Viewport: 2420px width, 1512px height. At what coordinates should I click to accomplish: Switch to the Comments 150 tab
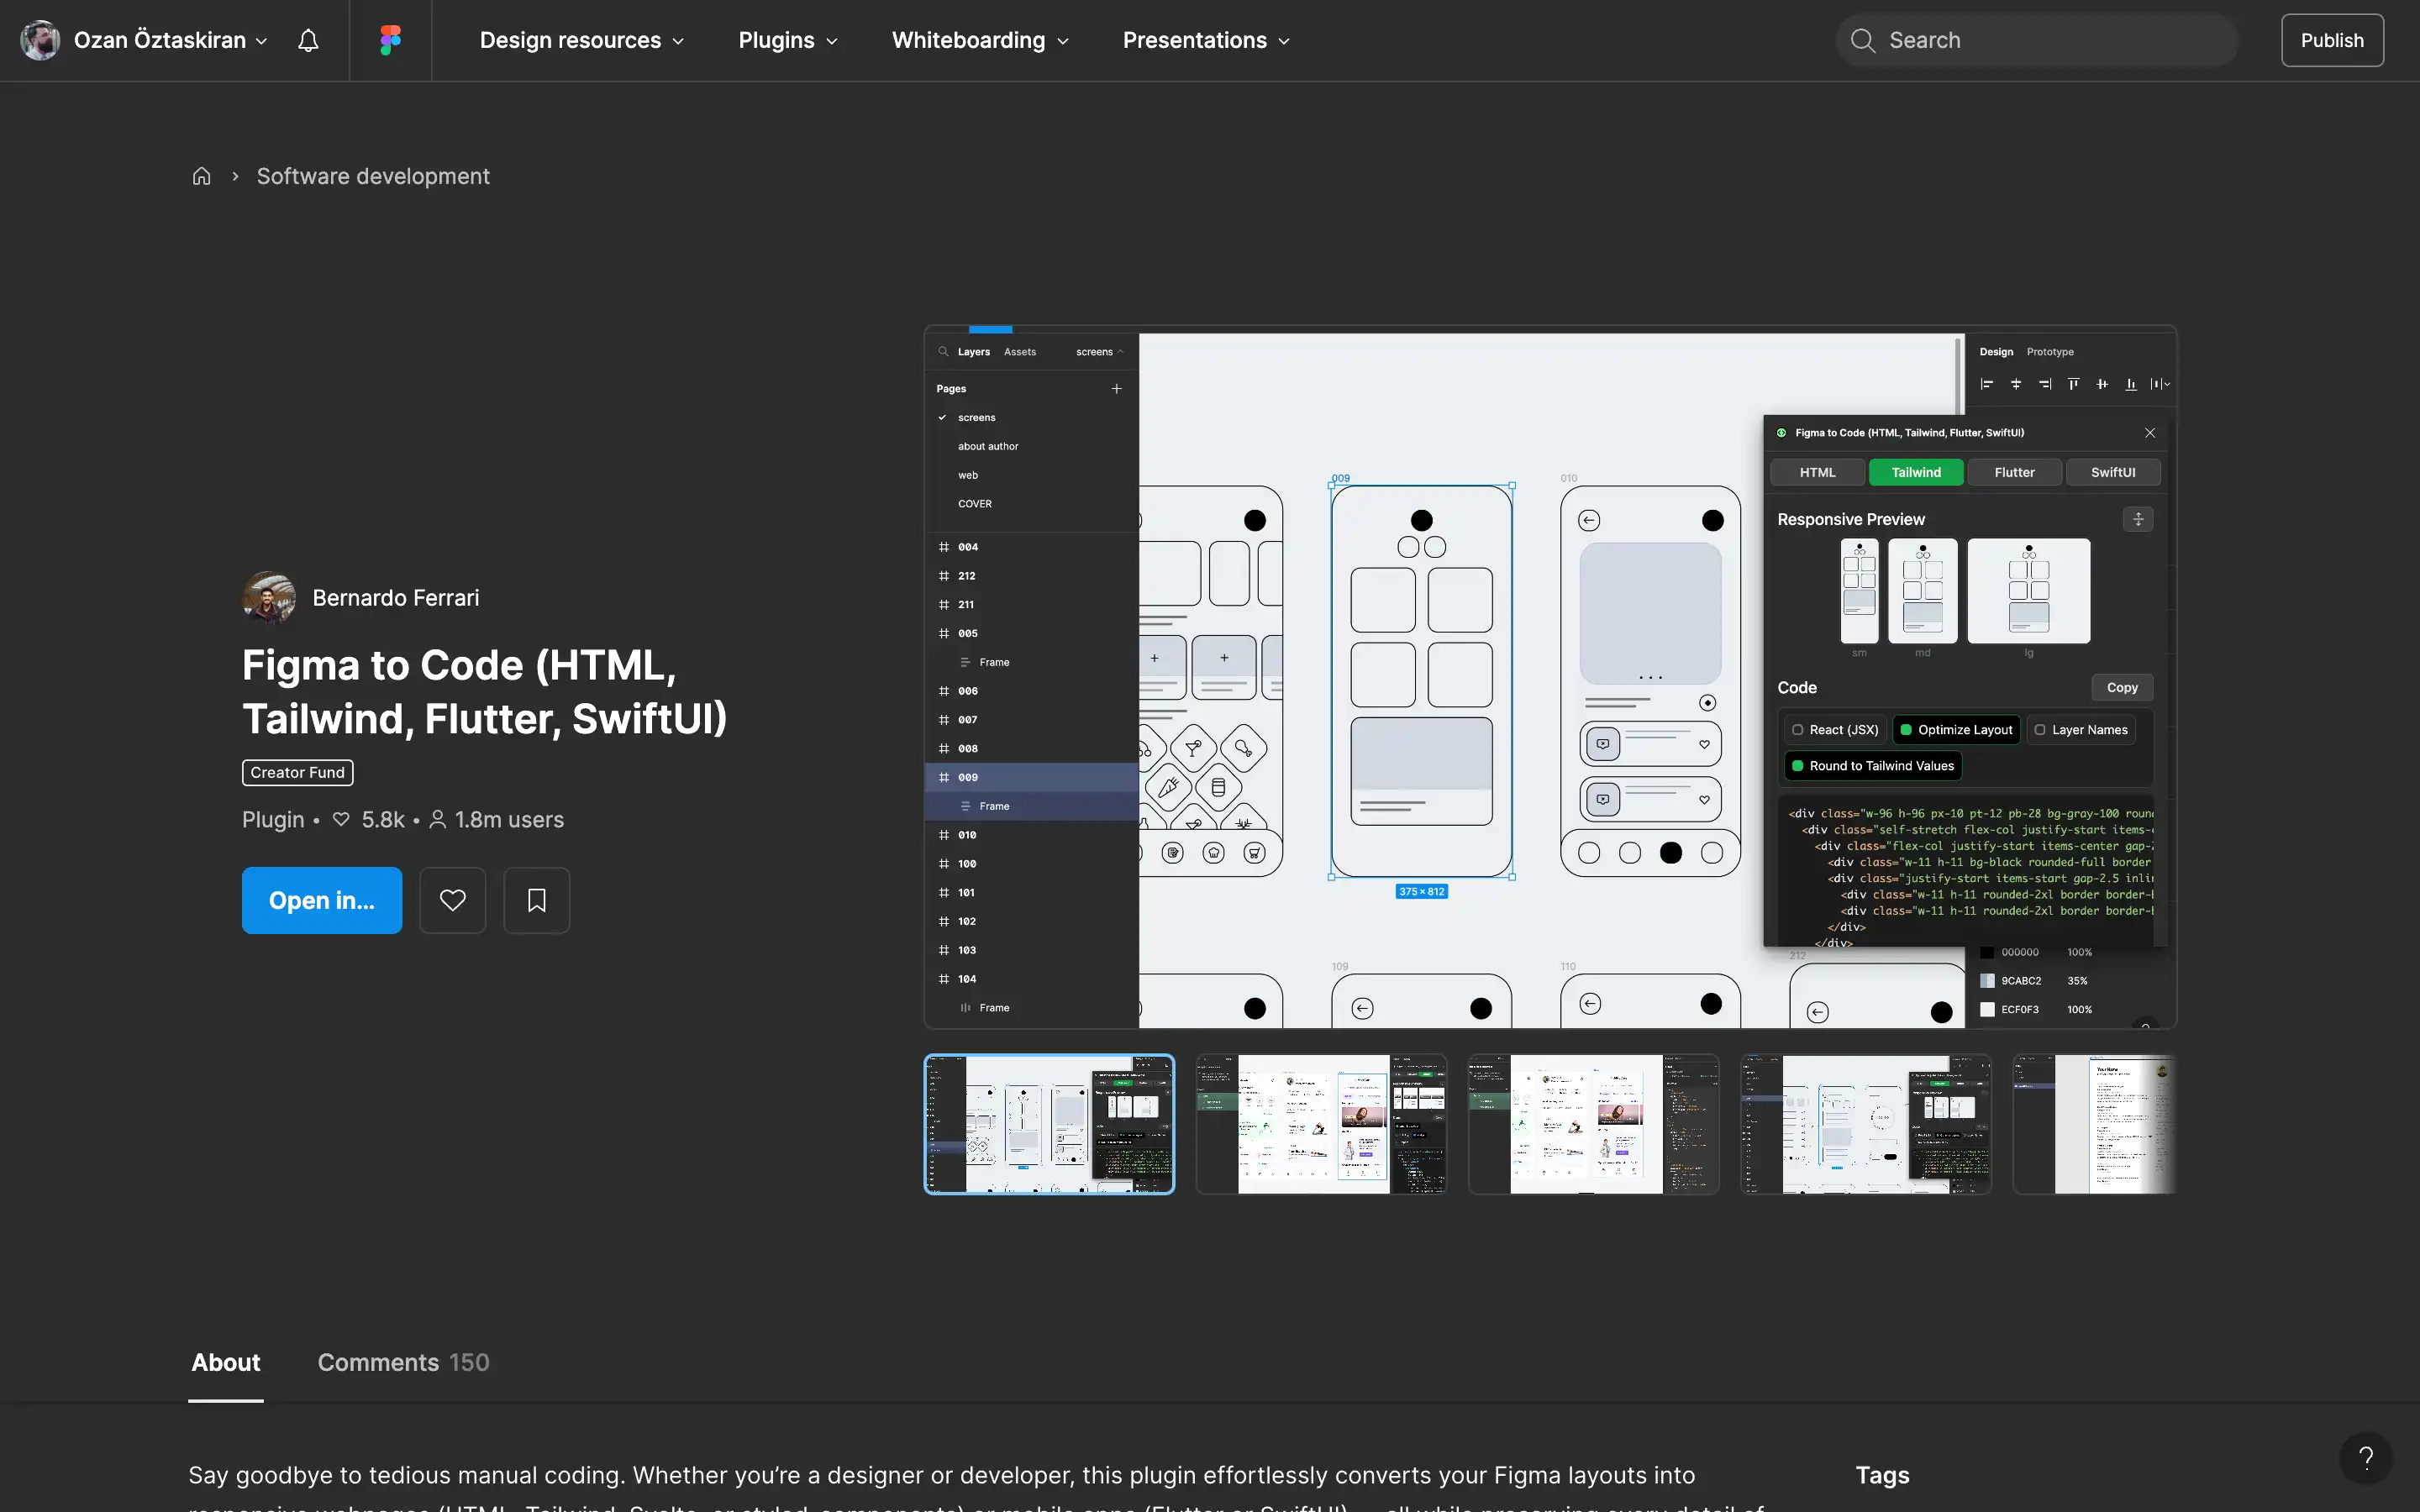[x=403, y=1363]
